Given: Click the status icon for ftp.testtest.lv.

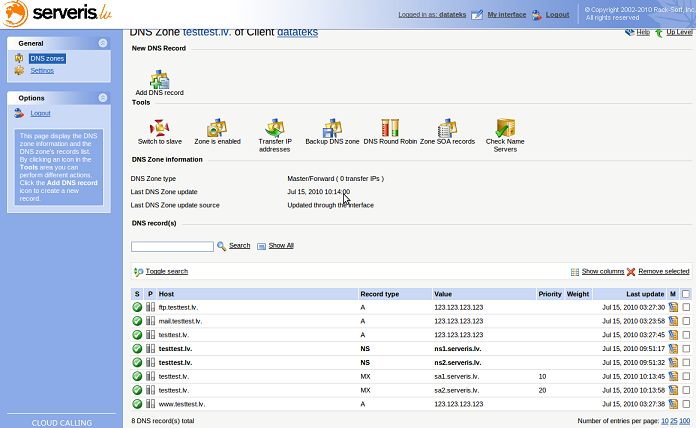Looking at the screenshot, I should [137, 307].
